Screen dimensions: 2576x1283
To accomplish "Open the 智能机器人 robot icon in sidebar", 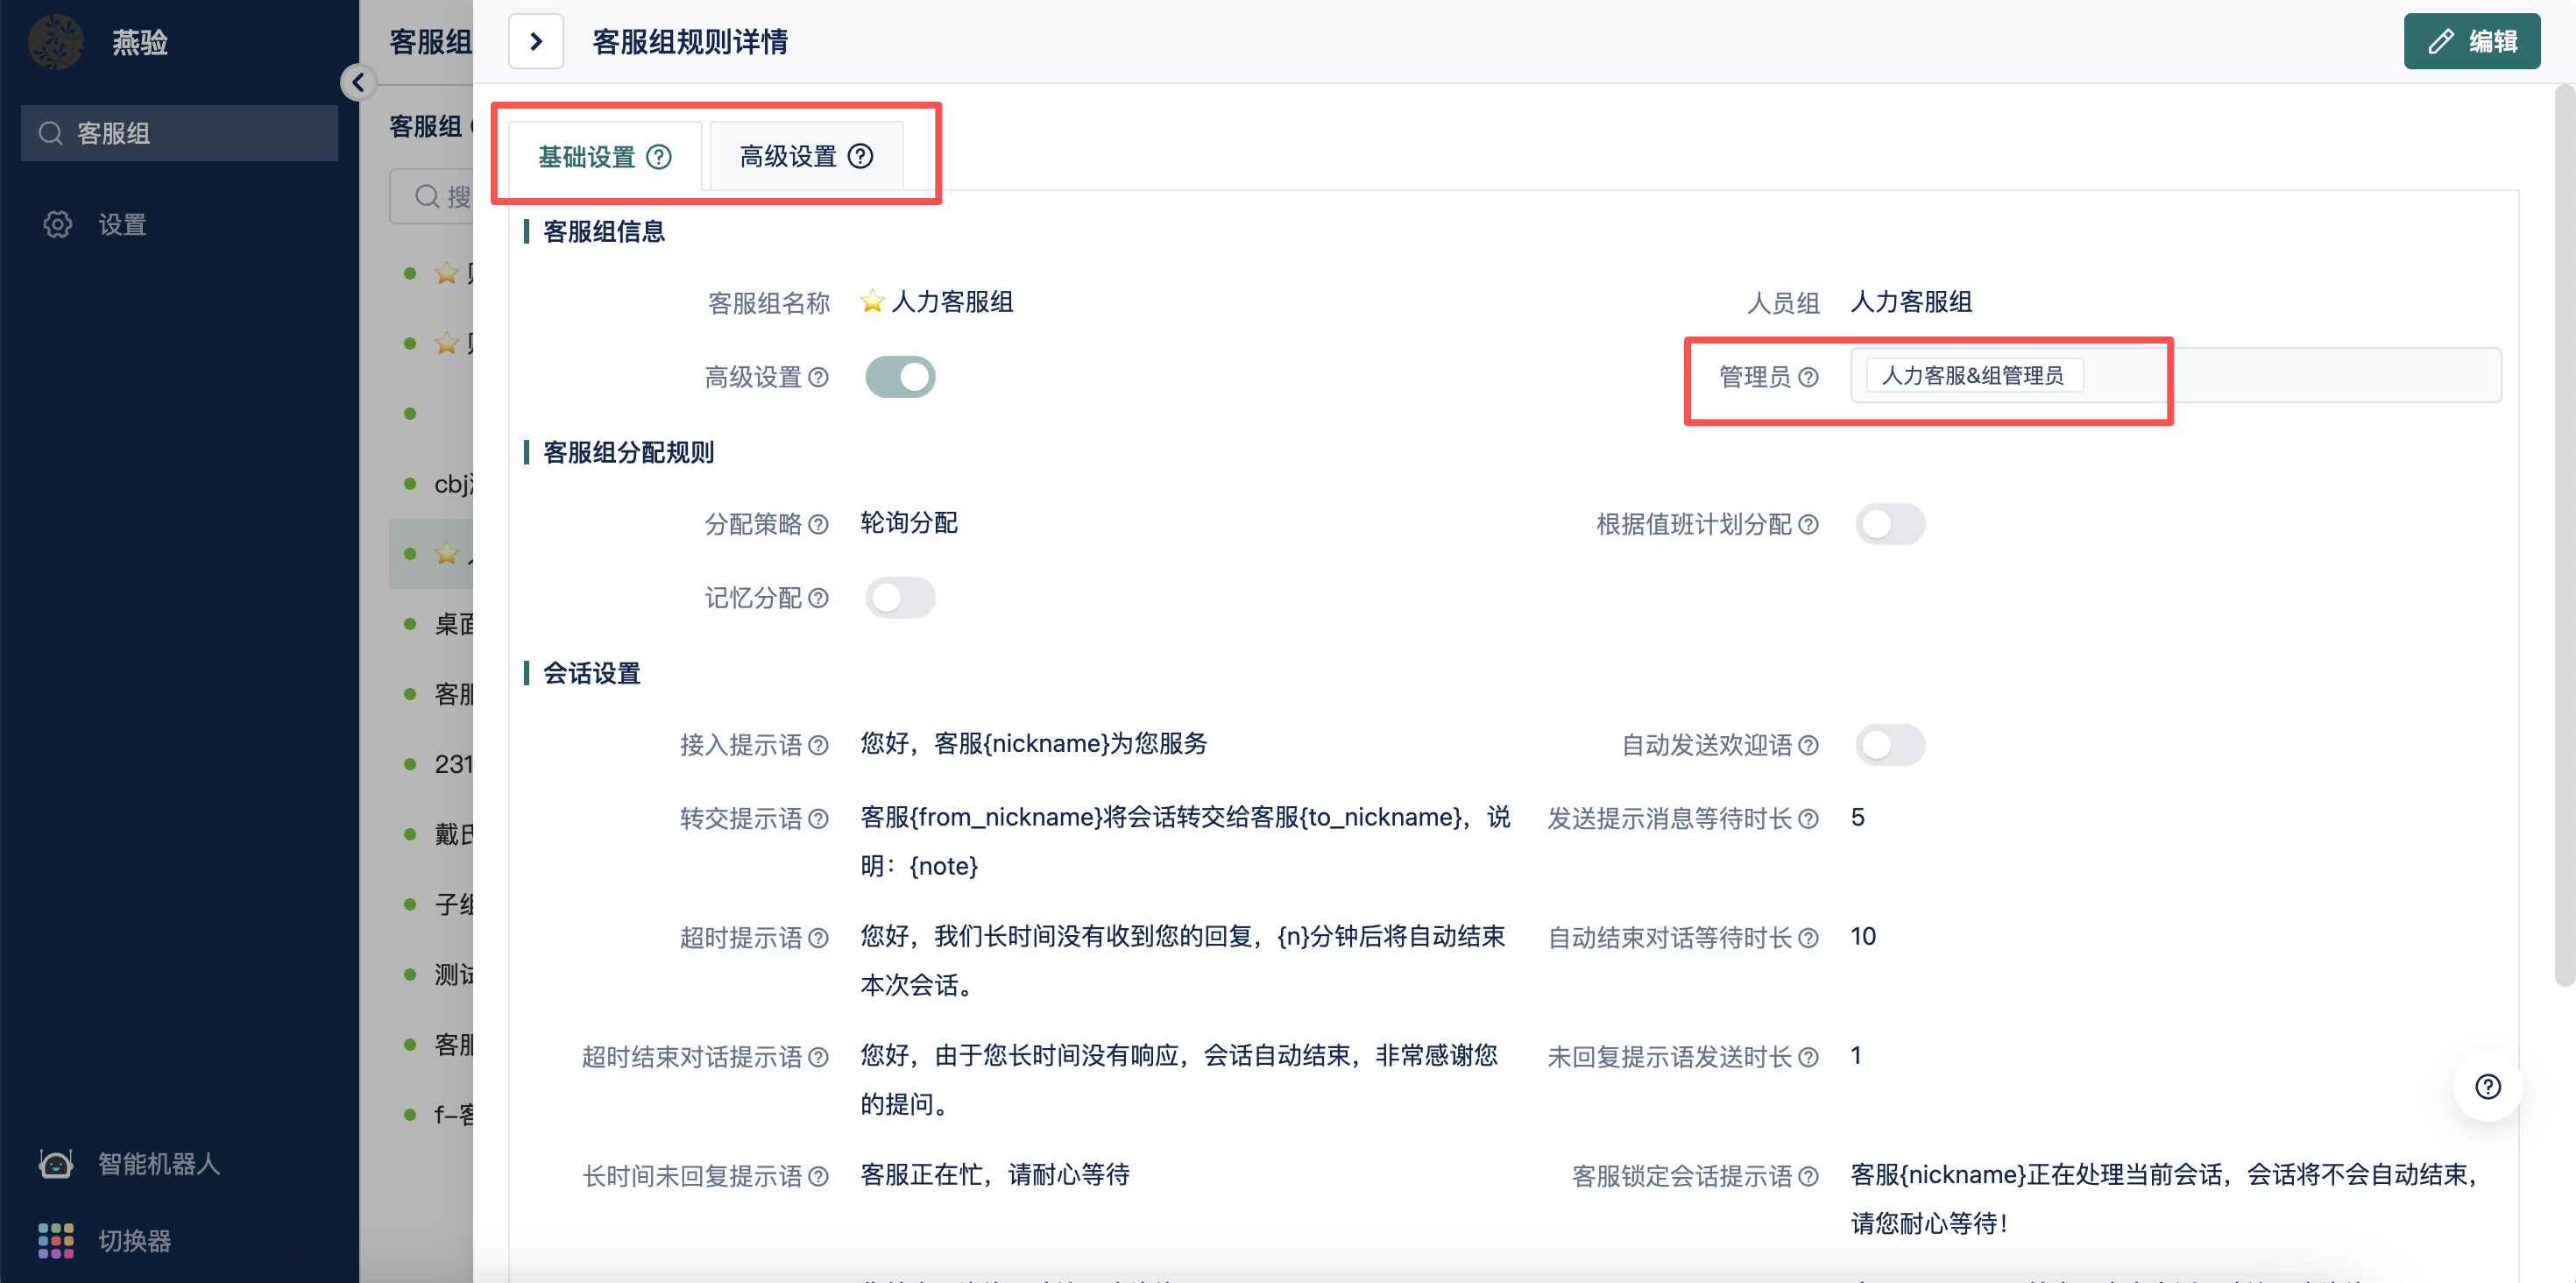I will coord(55,1163).
